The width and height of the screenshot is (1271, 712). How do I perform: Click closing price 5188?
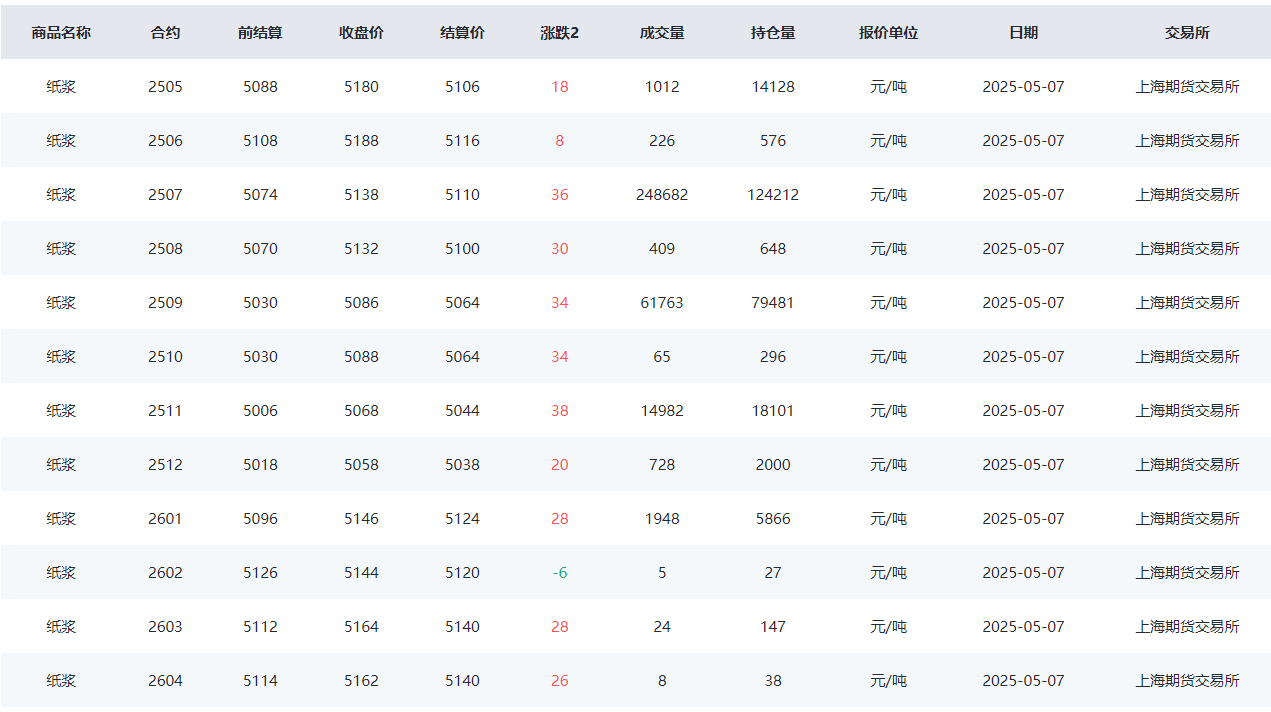coord(361,141)
